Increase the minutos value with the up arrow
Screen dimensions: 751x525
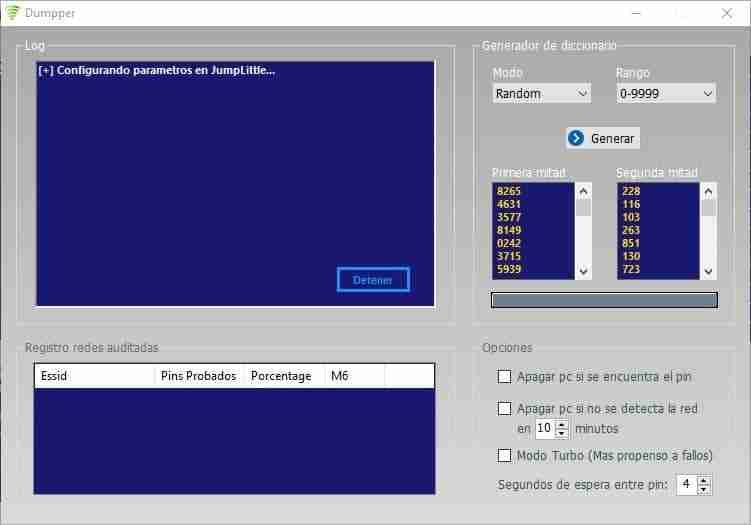click(x=562, y=424)
